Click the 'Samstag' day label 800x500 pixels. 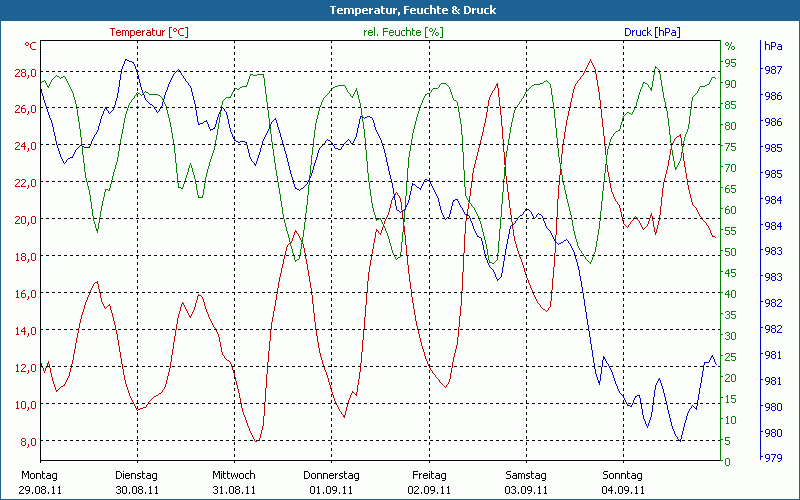click(x=526, y=476)
